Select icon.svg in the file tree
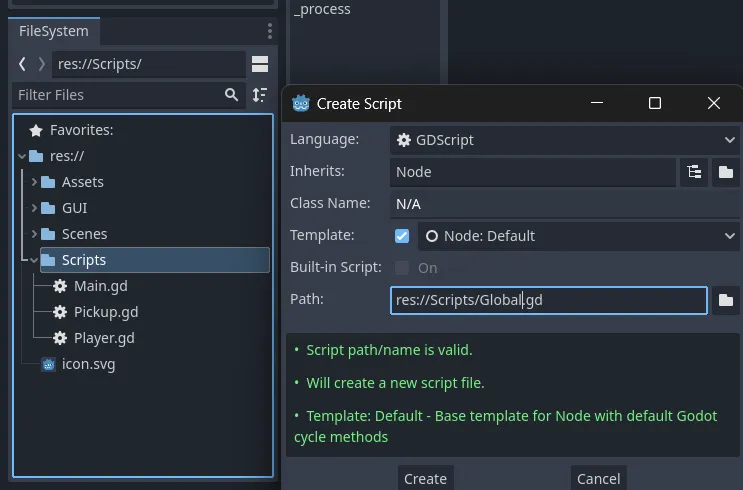Image resolution: width=743 pixels, height=490 pixels. pyautogui.click(x=89, y=364)
